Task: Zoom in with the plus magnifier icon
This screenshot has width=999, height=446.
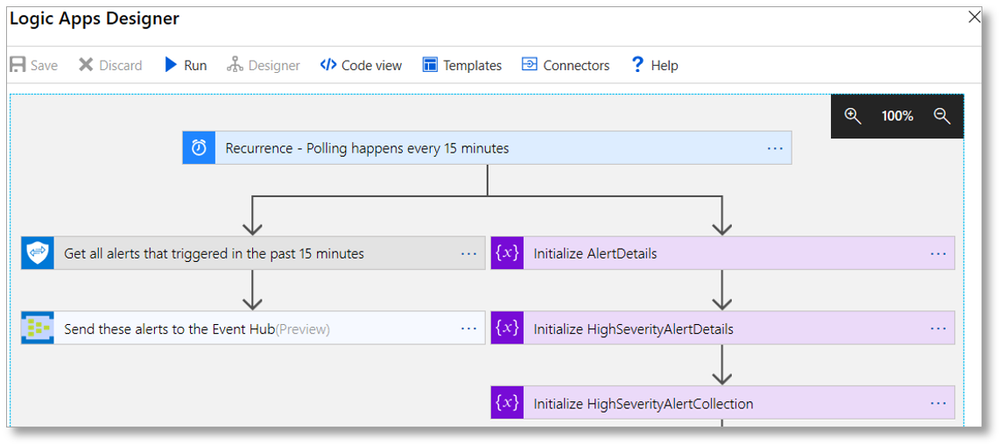Action: (852, 116)
